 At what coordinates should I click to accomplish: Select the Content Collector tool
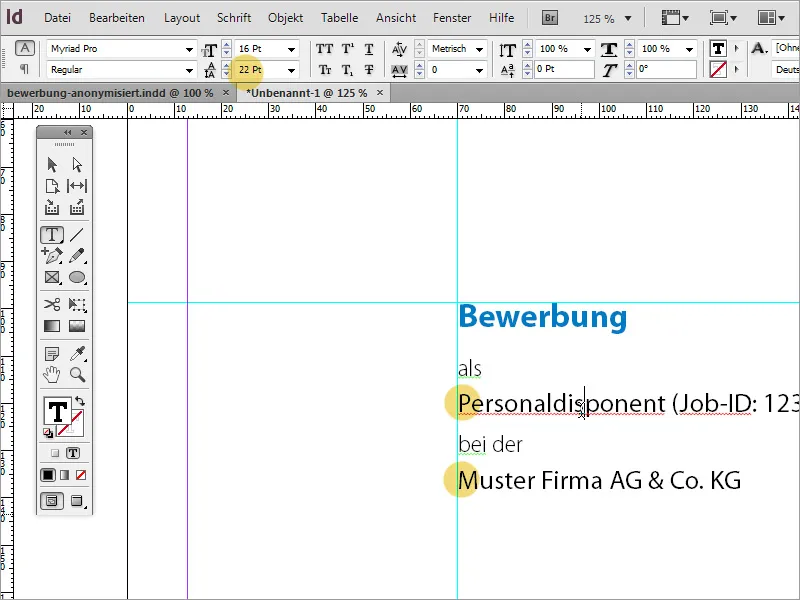(x=52, y=207)
